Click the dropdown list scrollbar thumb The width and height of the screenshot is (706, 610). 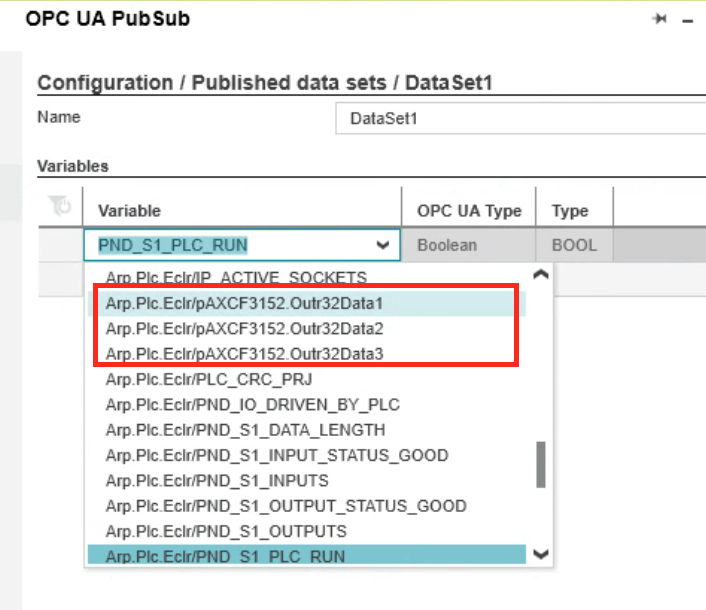point(541,465)
